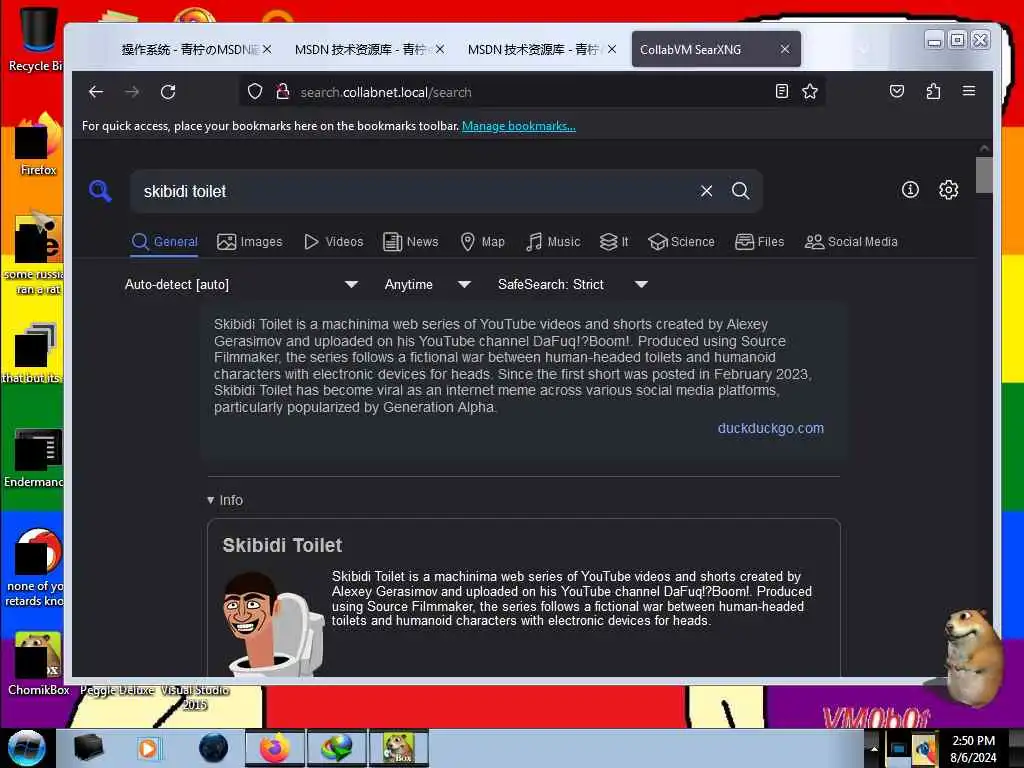
Task: Open the SafeSearch: Strict dropdown
Action: [x=573, y=285]
